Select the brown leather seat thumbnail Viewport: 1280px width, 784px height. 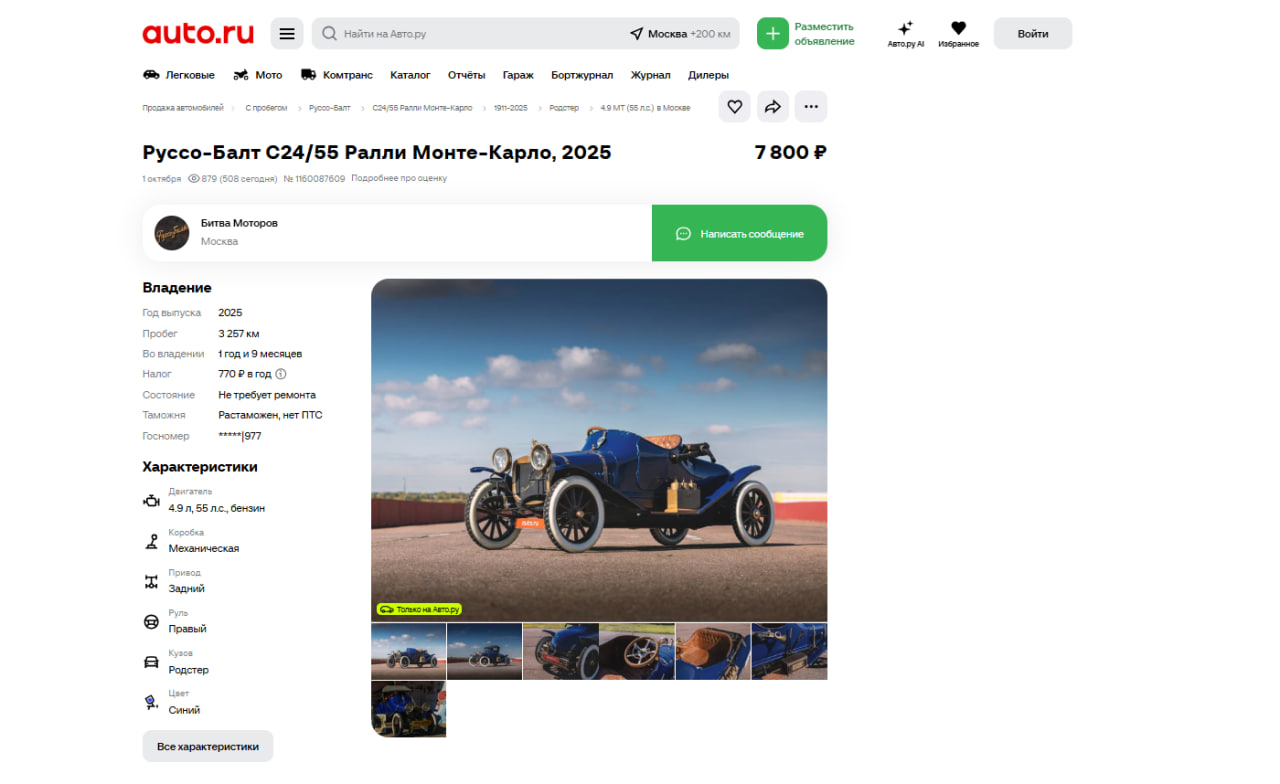coord(713,652)
